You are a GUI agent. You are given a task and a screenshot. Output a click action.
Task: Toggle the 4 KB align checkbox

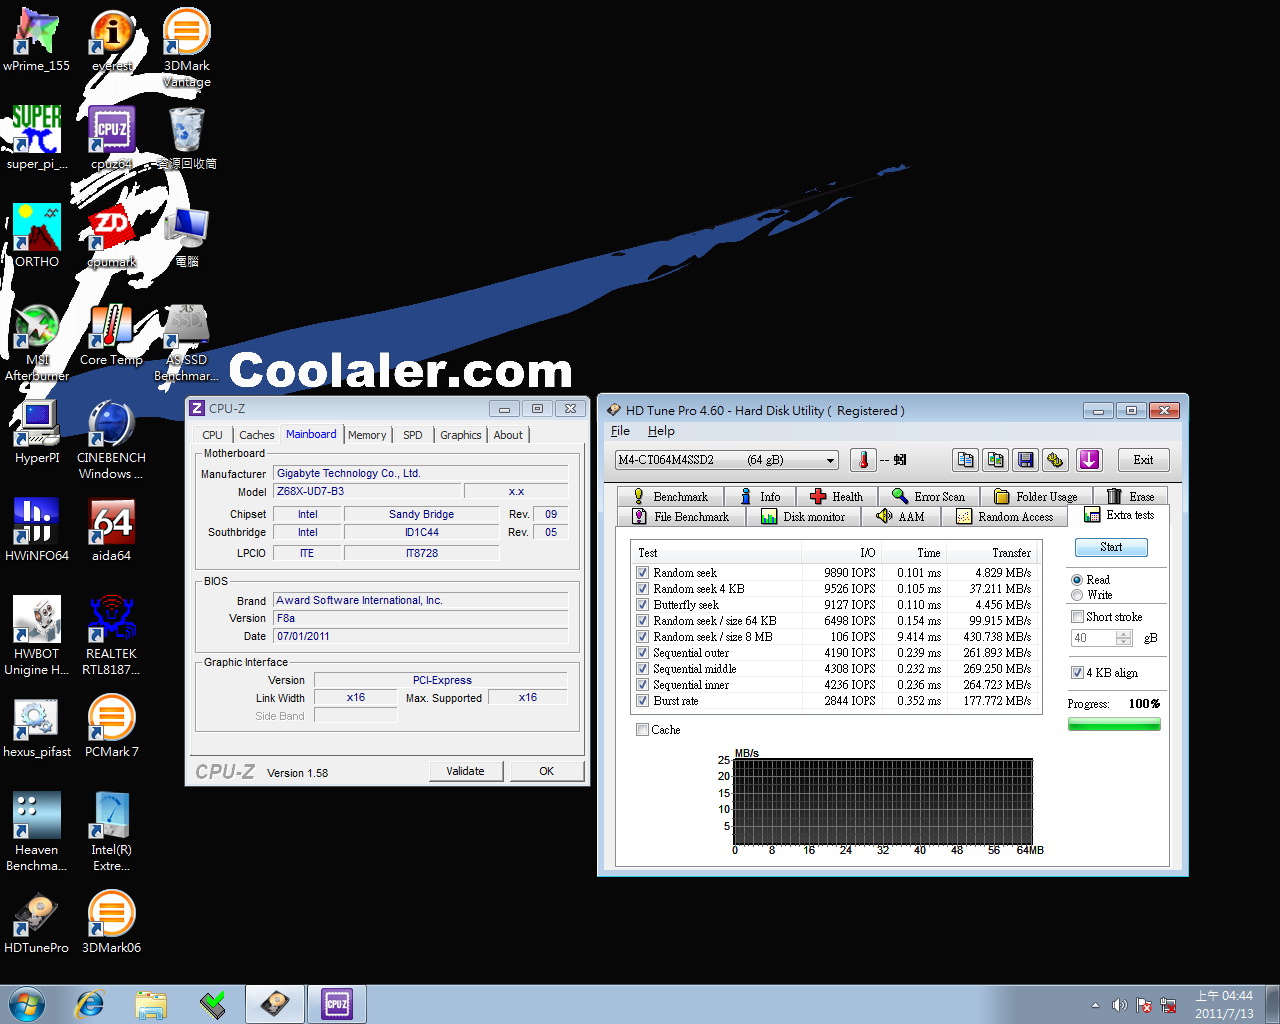[x=1077, y=673]
